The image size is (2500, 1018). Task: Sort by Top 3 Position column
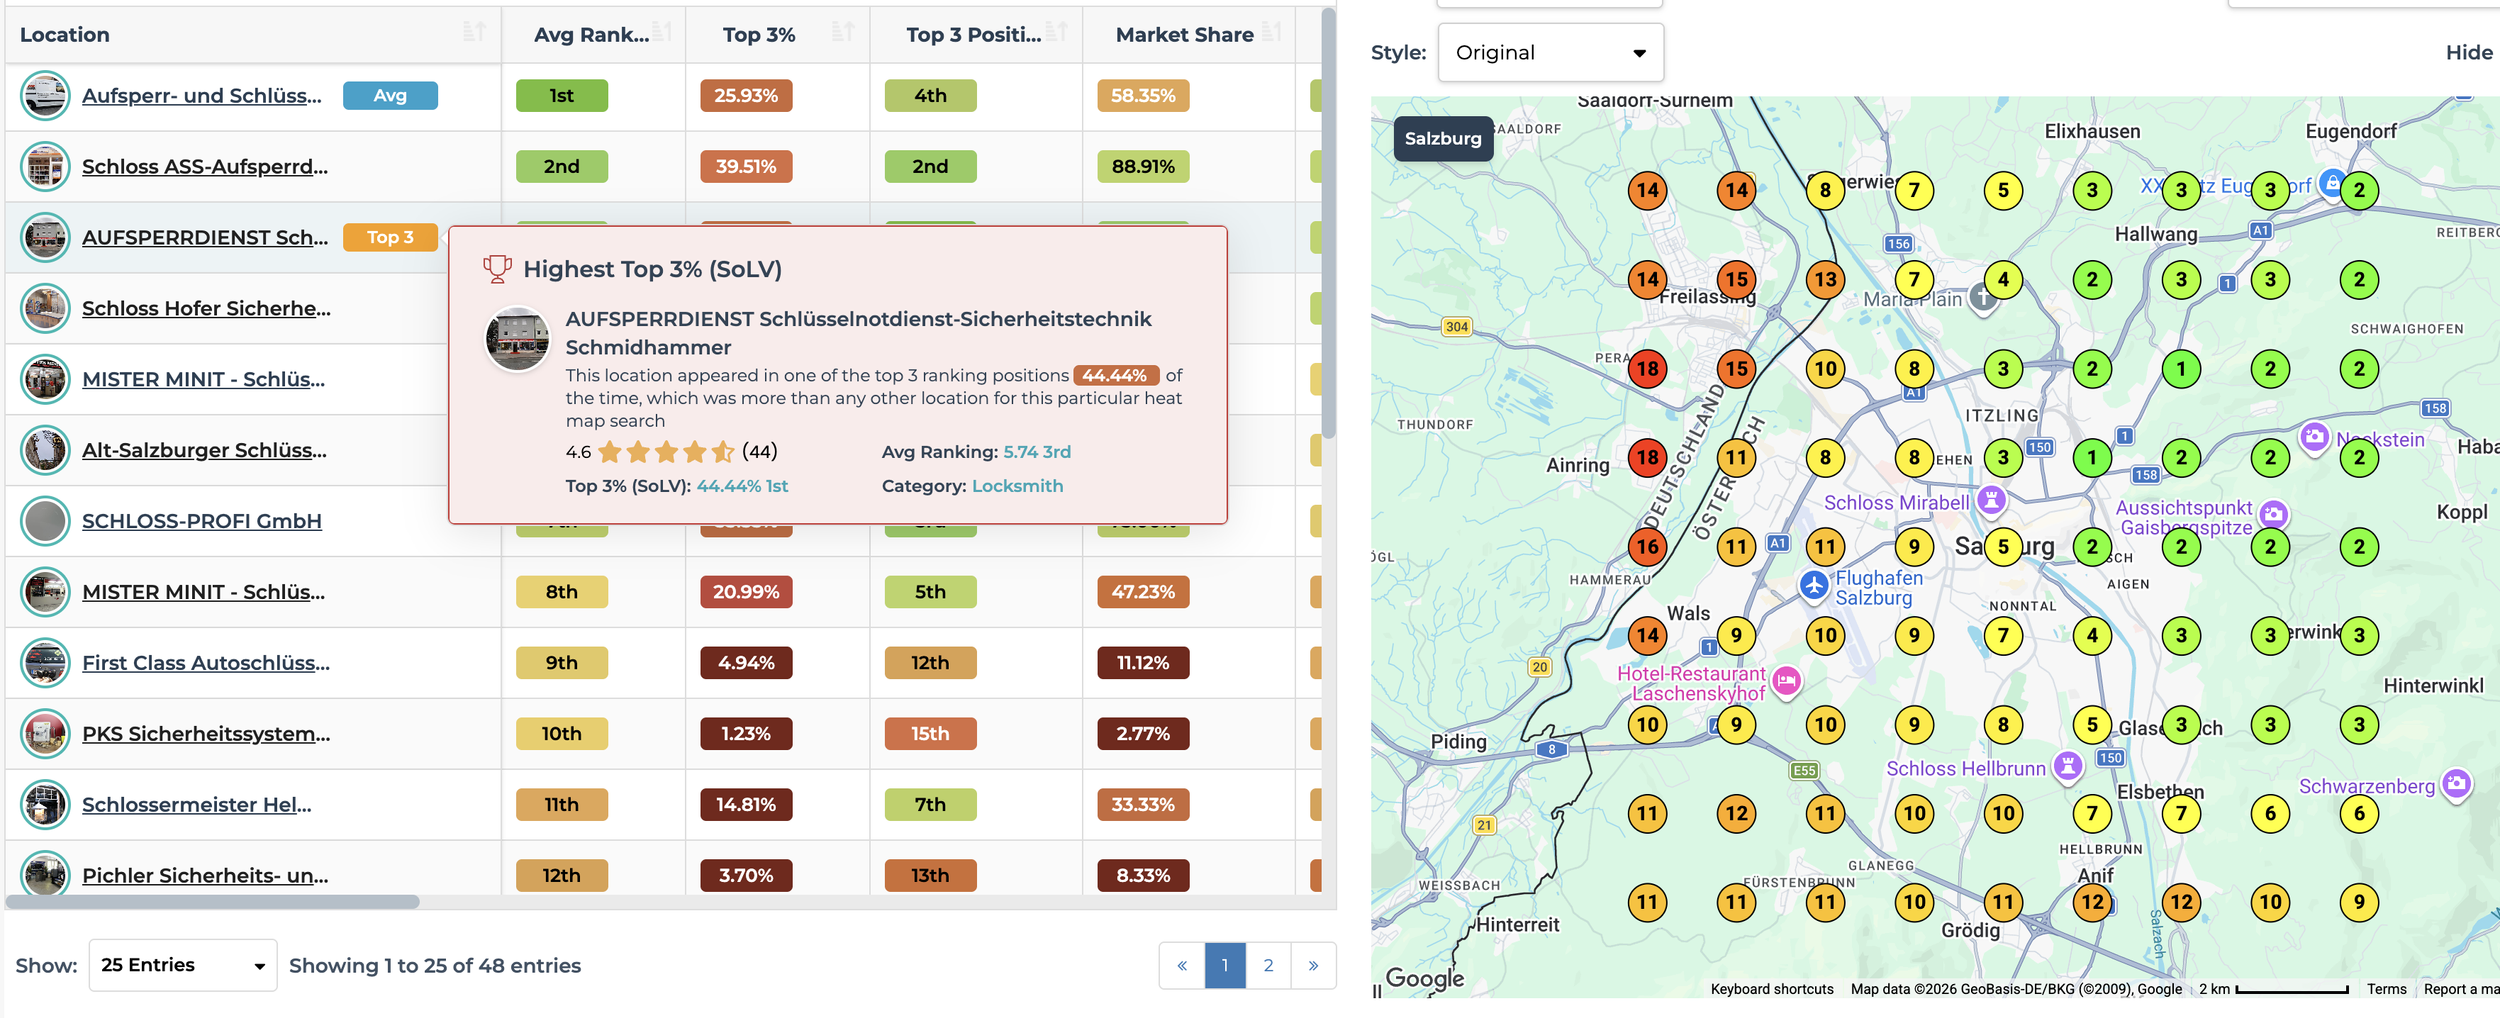(1057, 33)
